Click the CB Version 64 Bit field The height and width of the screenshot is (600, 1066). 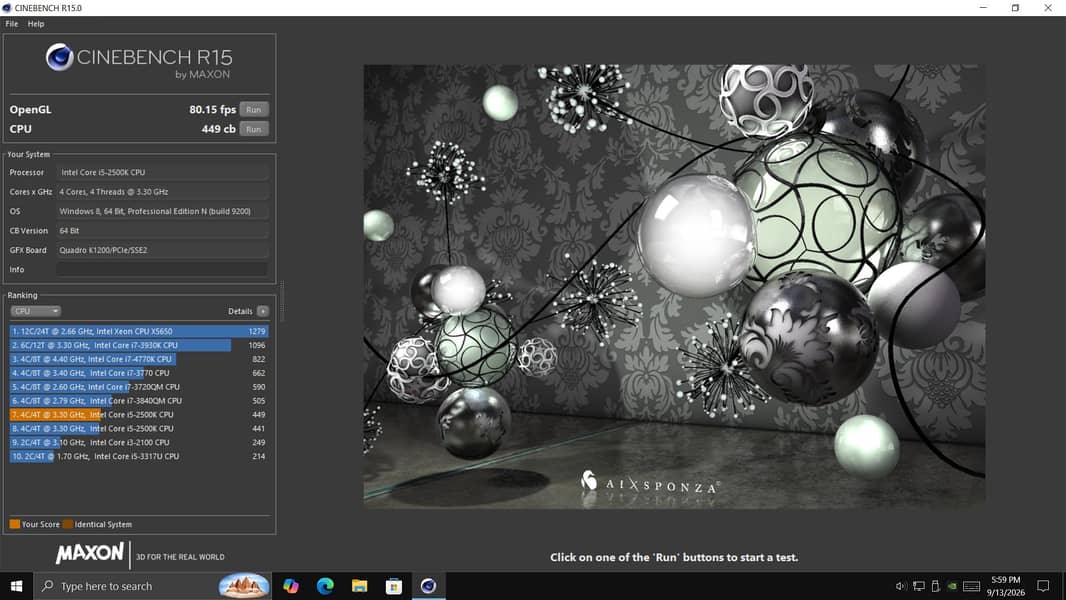pos(162,231)
